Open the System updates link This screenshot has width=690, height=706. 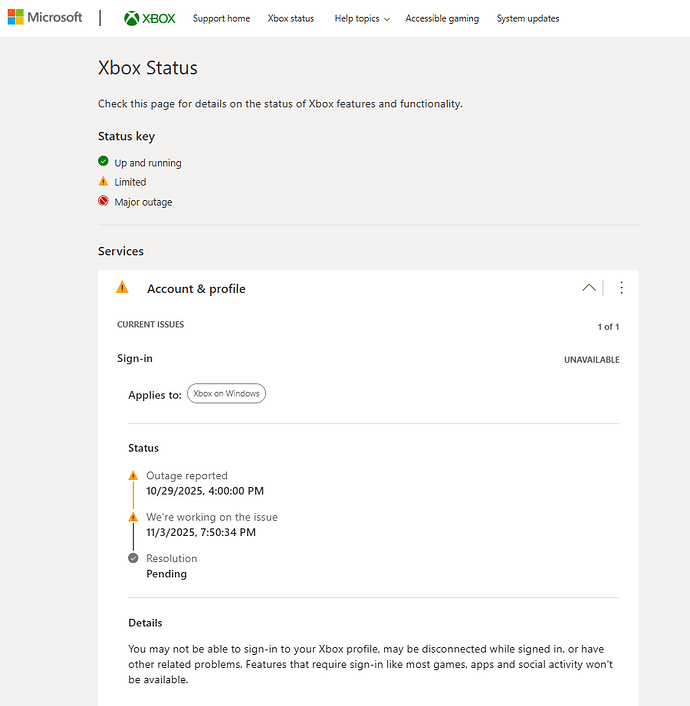528,19
